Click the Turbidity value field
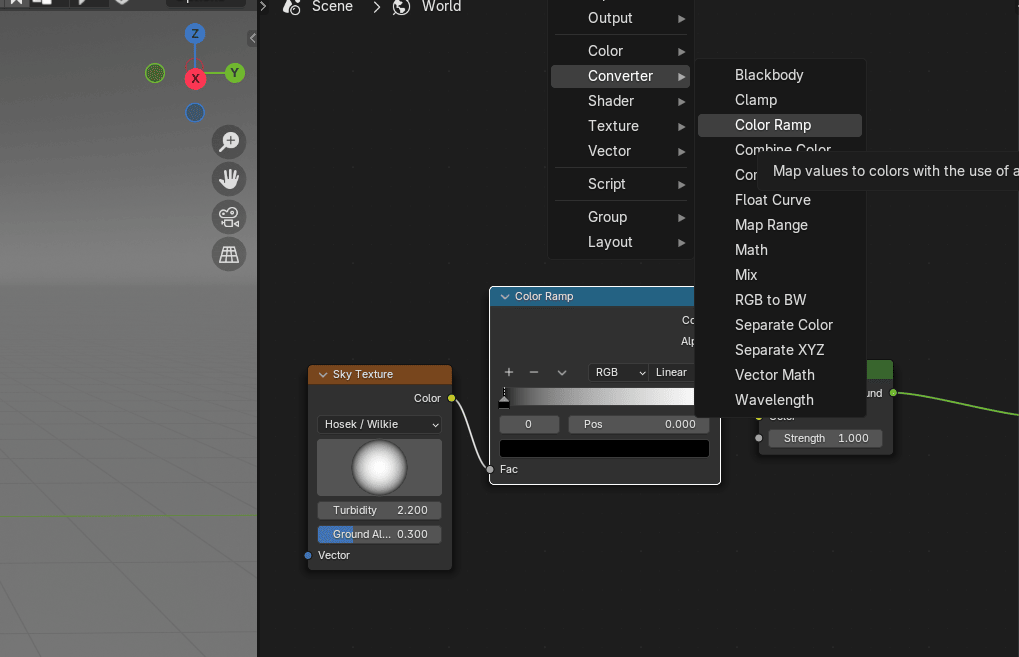 (x=379, y=510)
